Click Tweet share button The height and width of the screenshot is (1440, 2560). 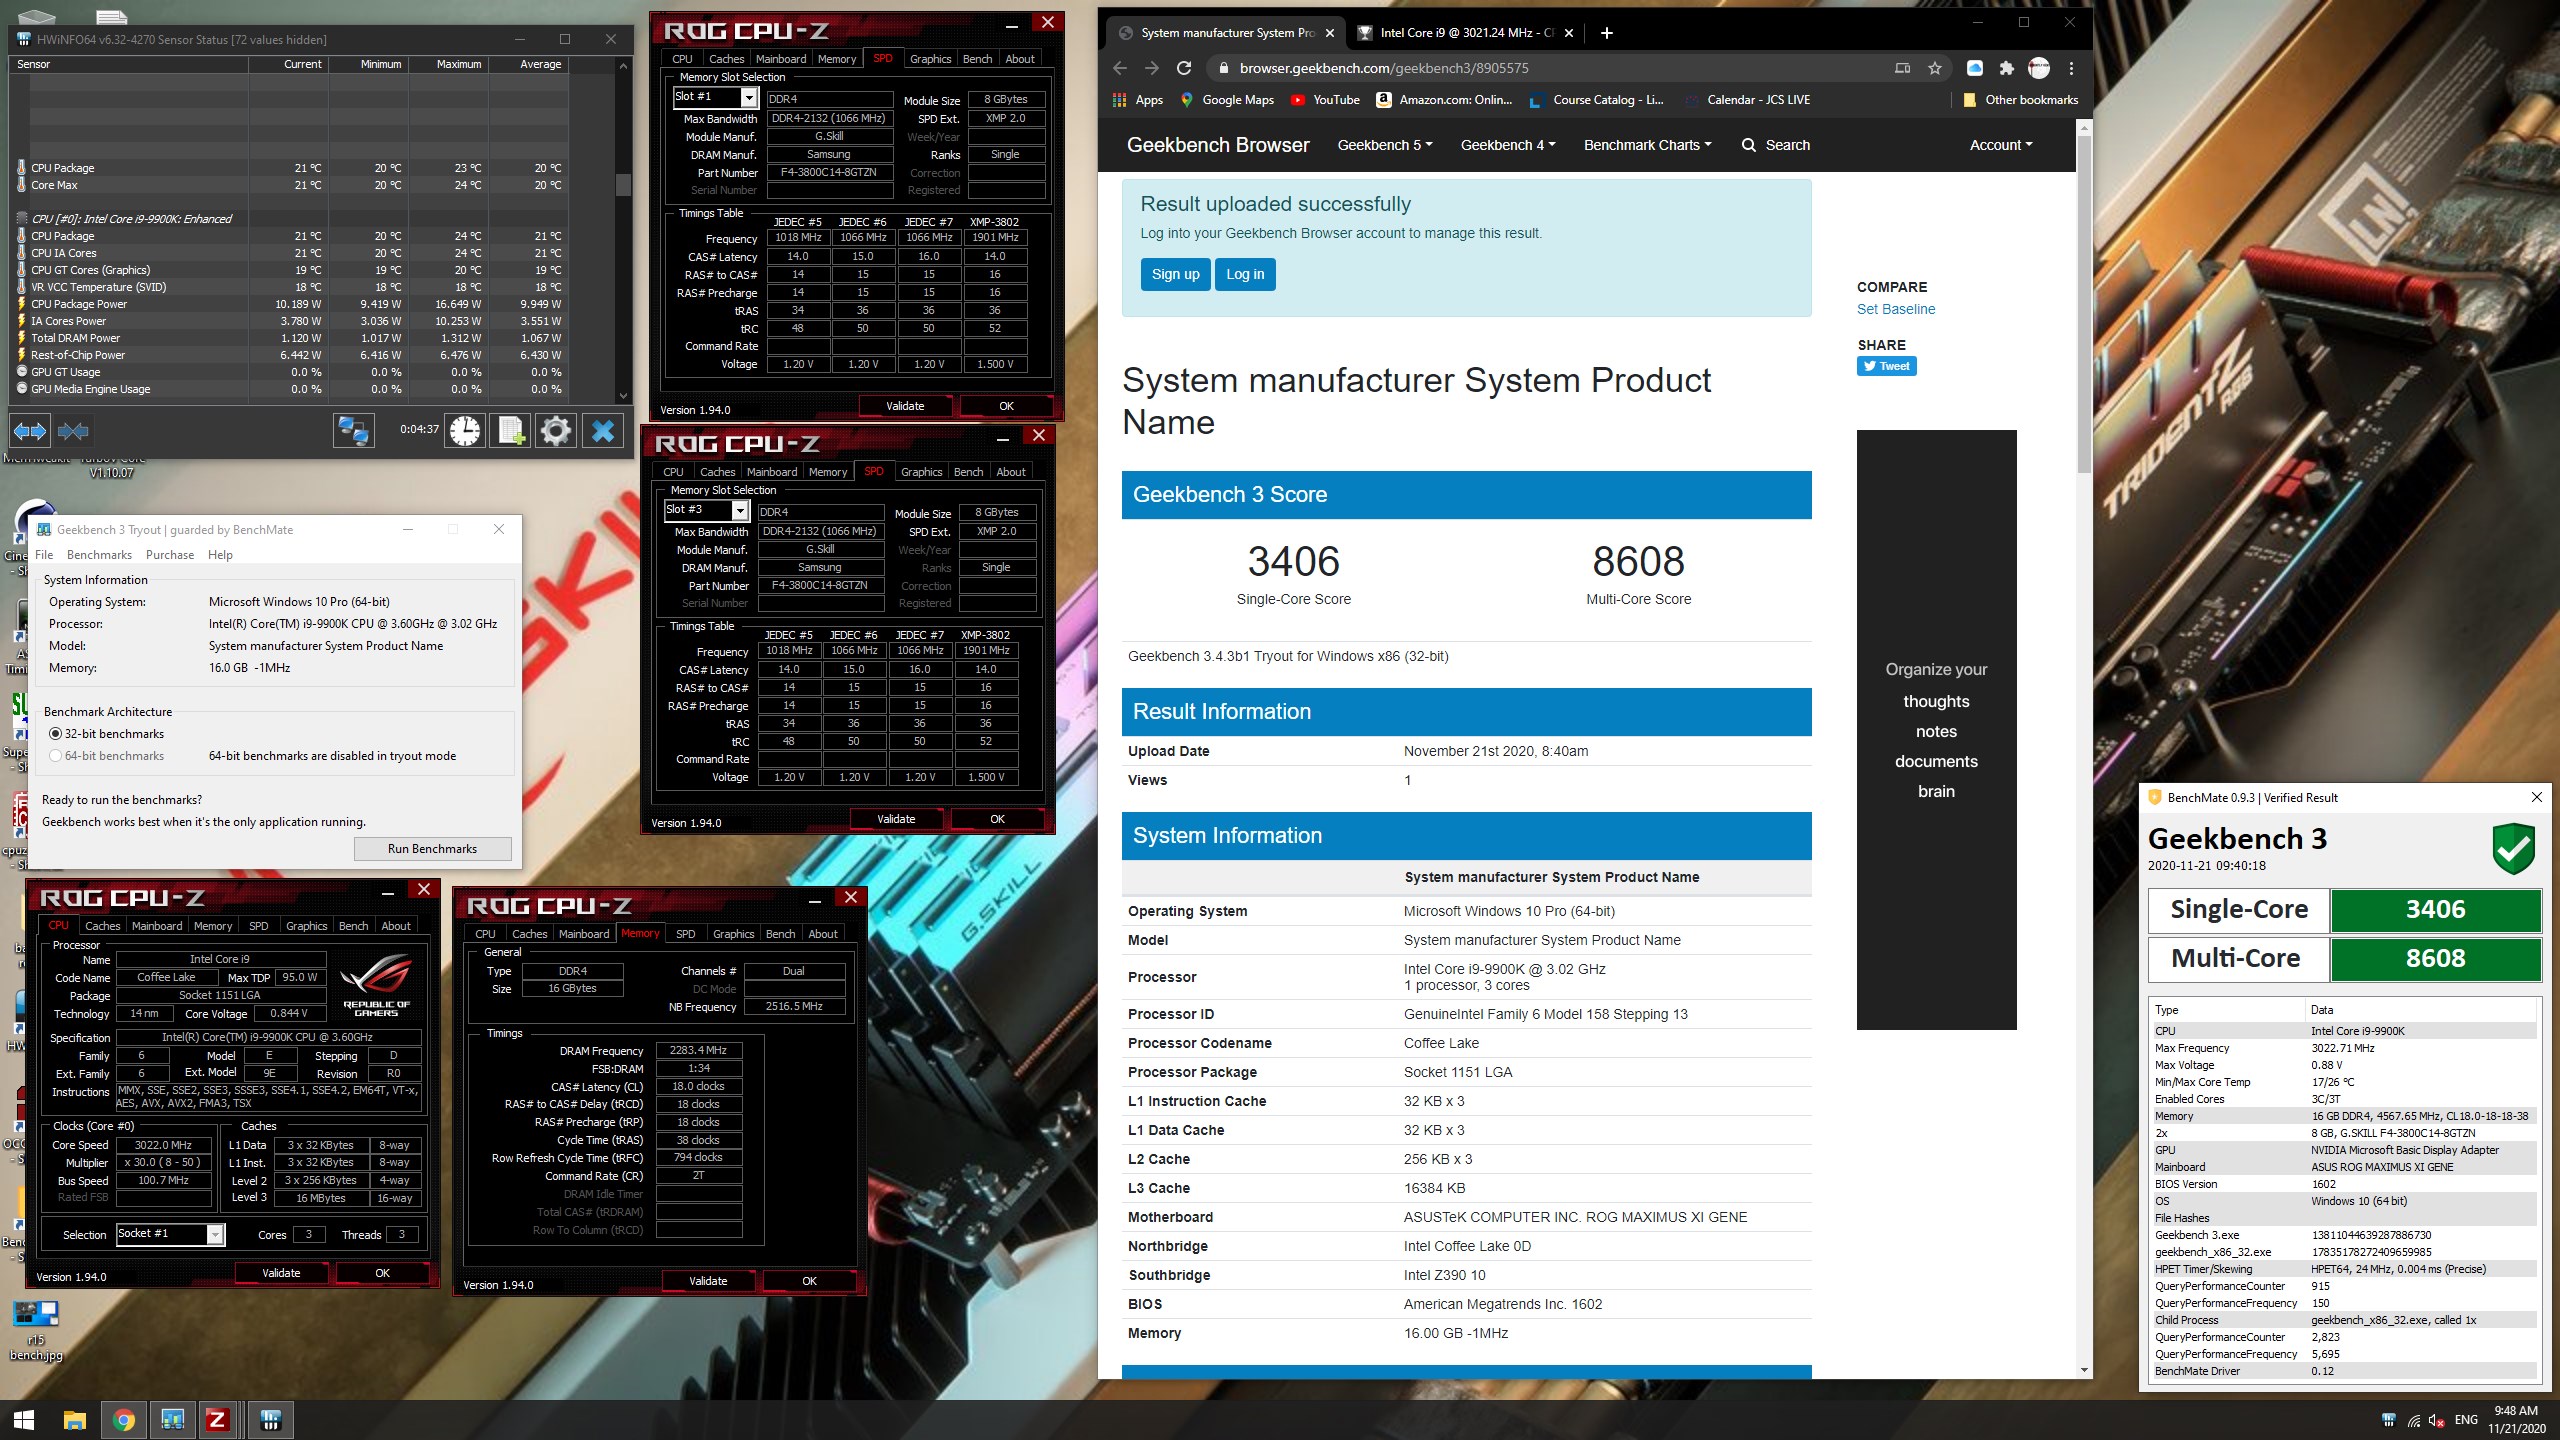[x=1886, y=366]
